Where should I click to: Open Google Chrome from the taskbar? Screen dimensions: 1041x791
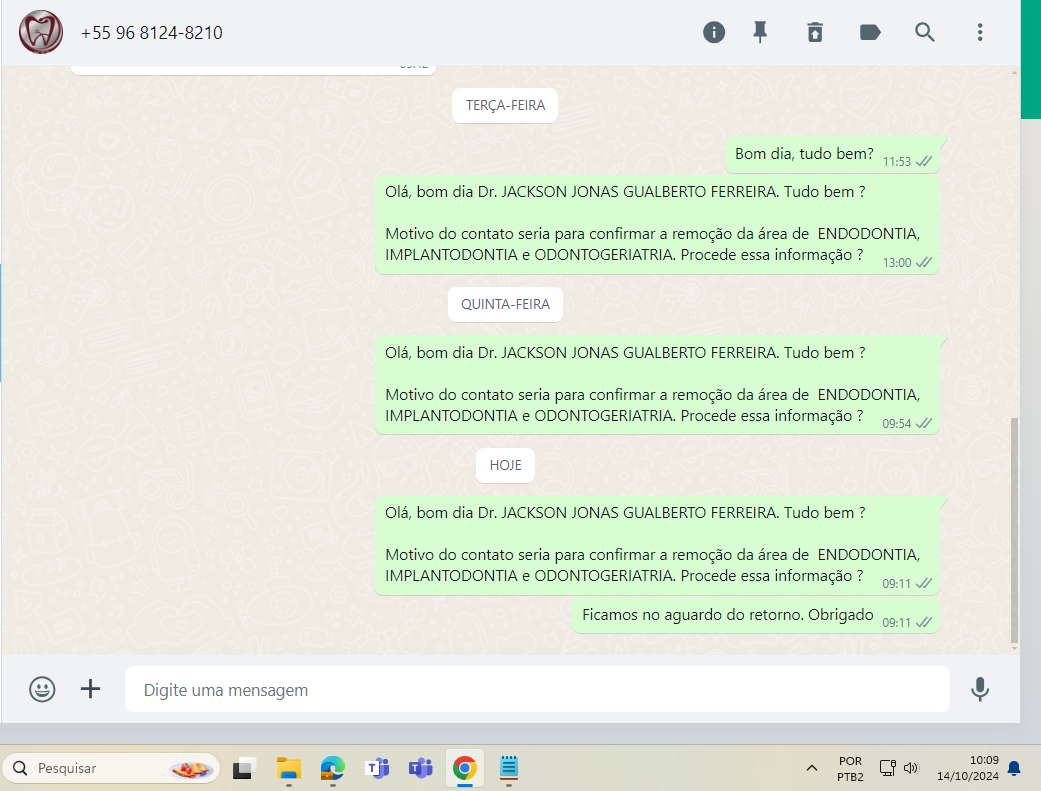point(464,768)
